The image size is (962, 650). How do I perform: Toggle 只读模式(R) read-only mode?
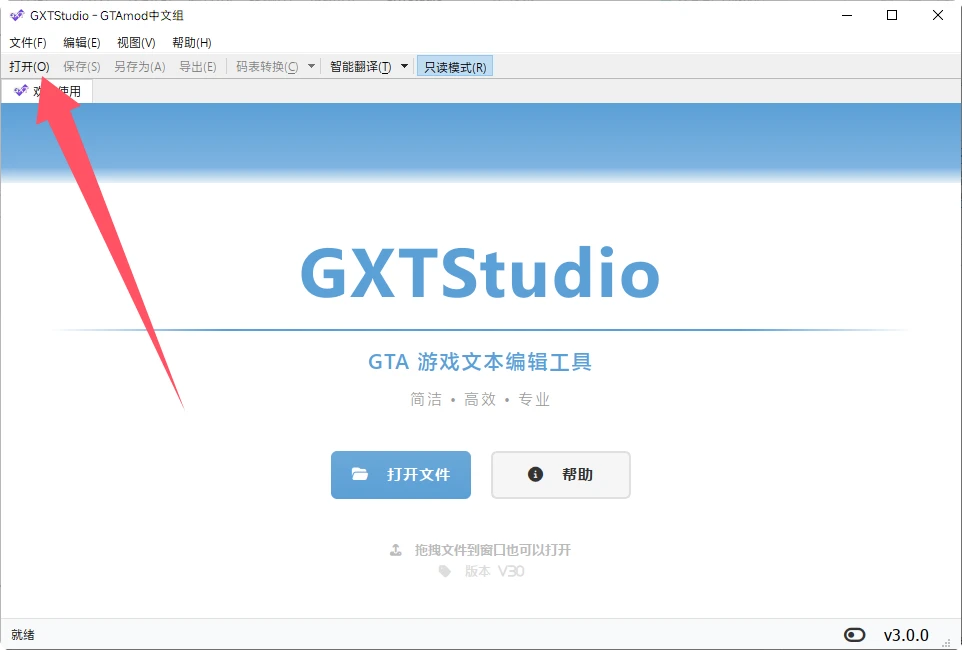coord(455,67)
